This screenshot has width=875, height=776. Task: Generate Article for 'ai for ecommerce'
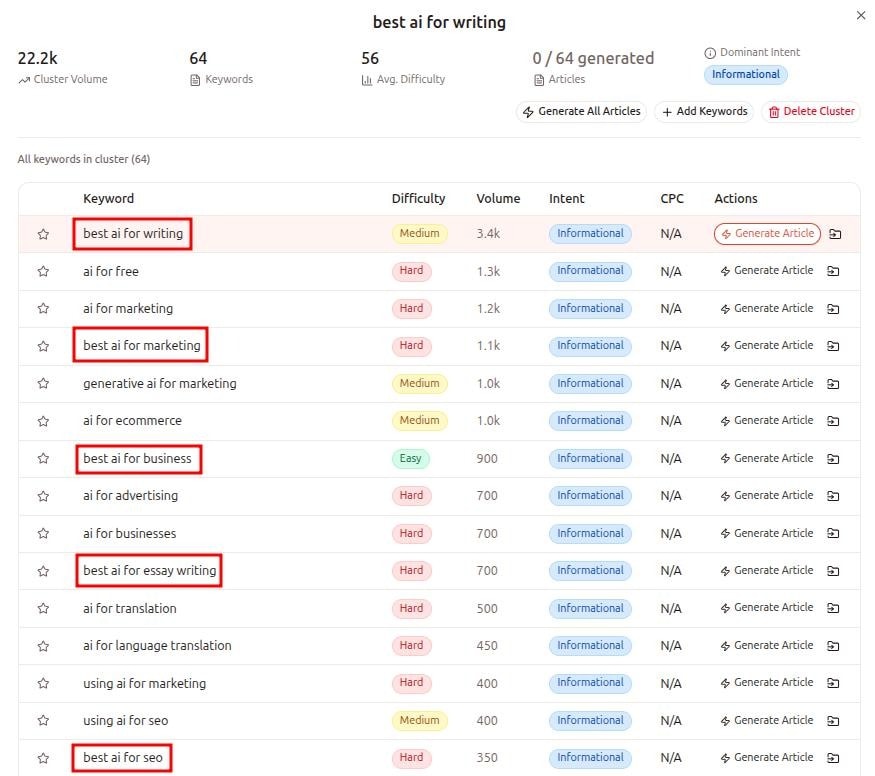click(x=767, y=421)
